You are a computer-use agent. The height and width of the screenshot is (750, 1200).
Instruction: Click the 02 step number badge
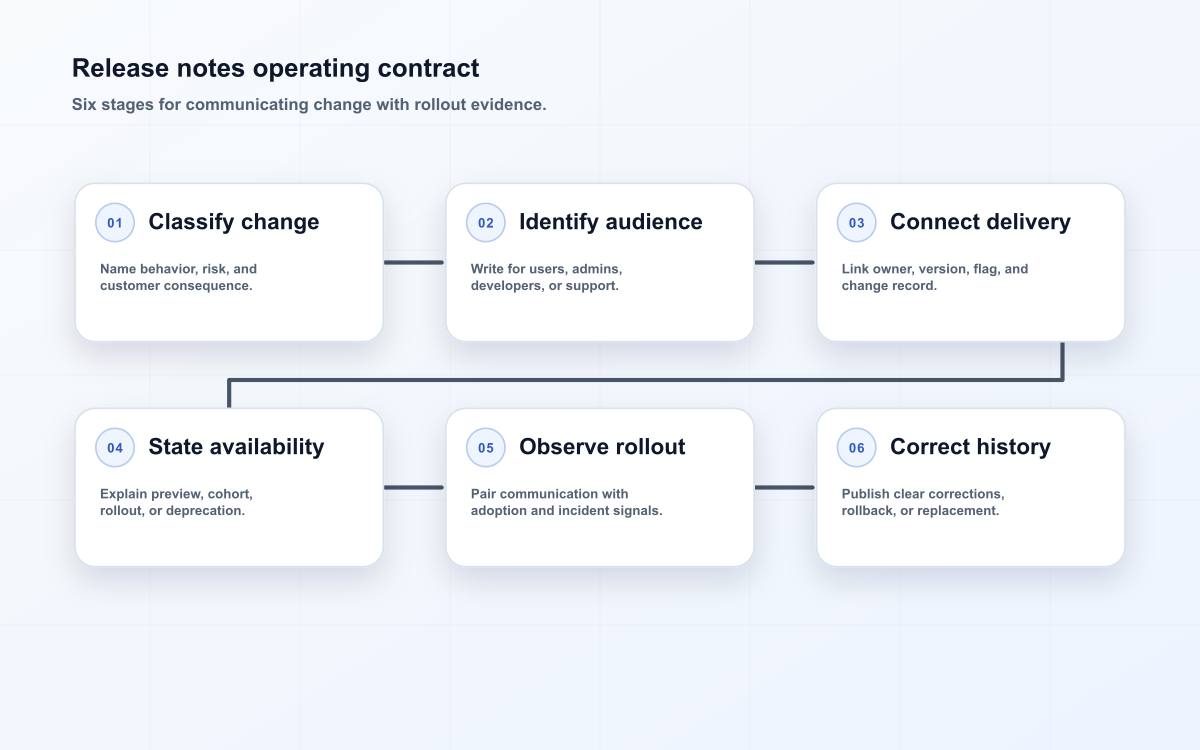coord(486,223)
